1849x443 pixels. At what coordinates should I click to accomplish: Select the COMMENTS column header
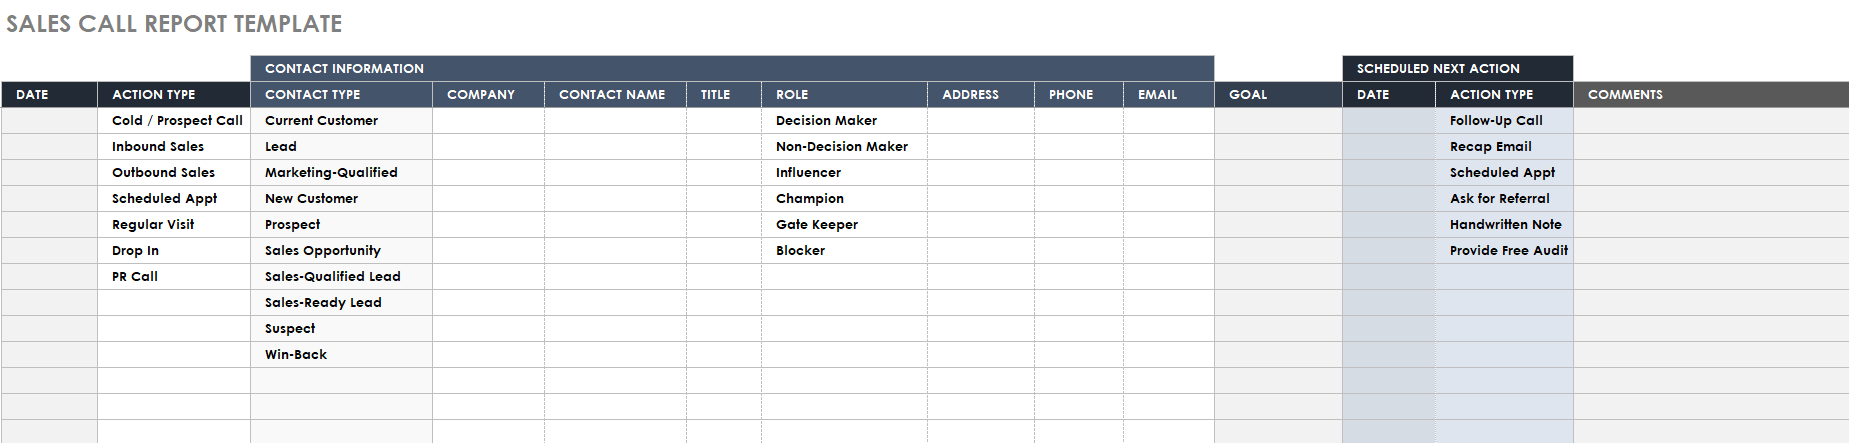(1711, 94)
